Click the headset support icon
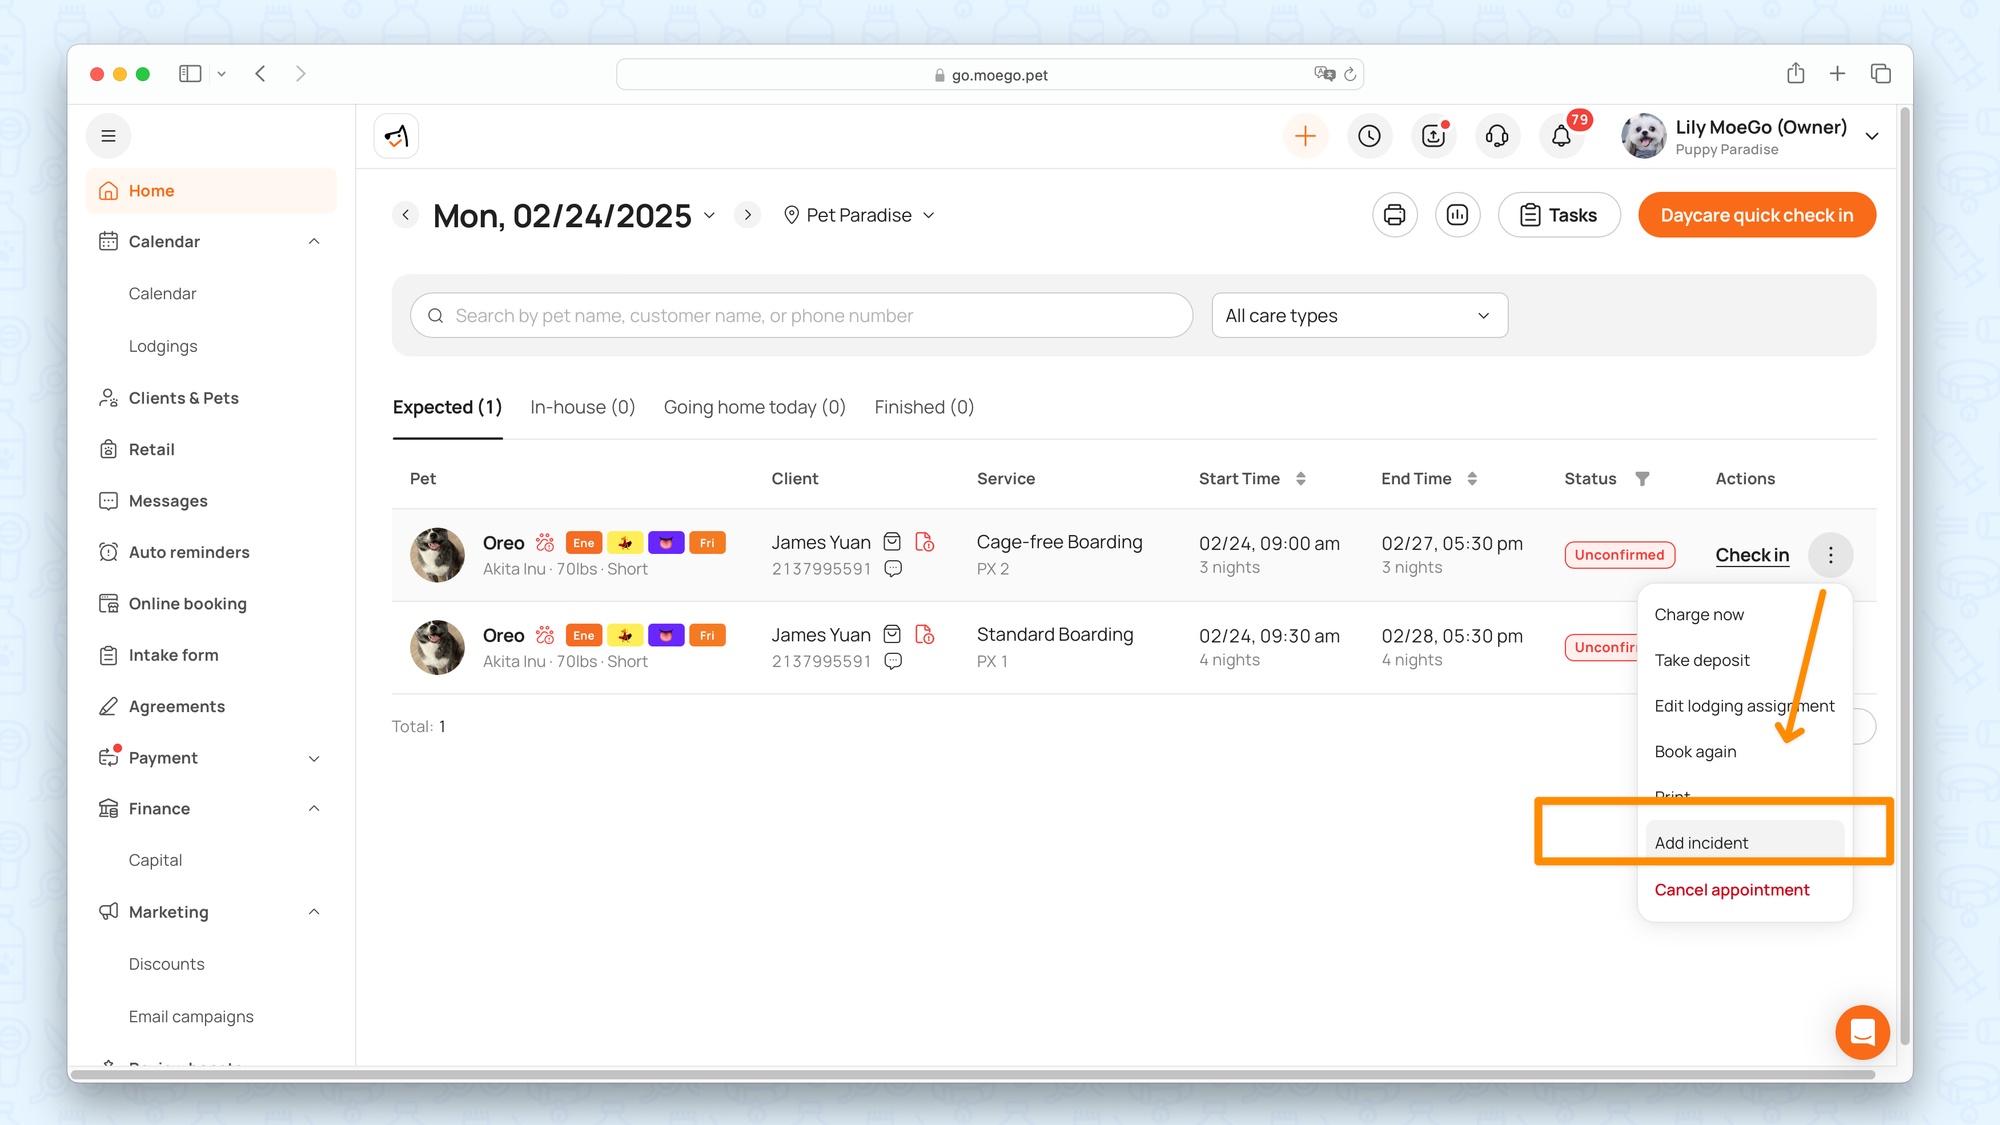The width and height of the screenshot is (2000, 1125). coord(1497,136)
